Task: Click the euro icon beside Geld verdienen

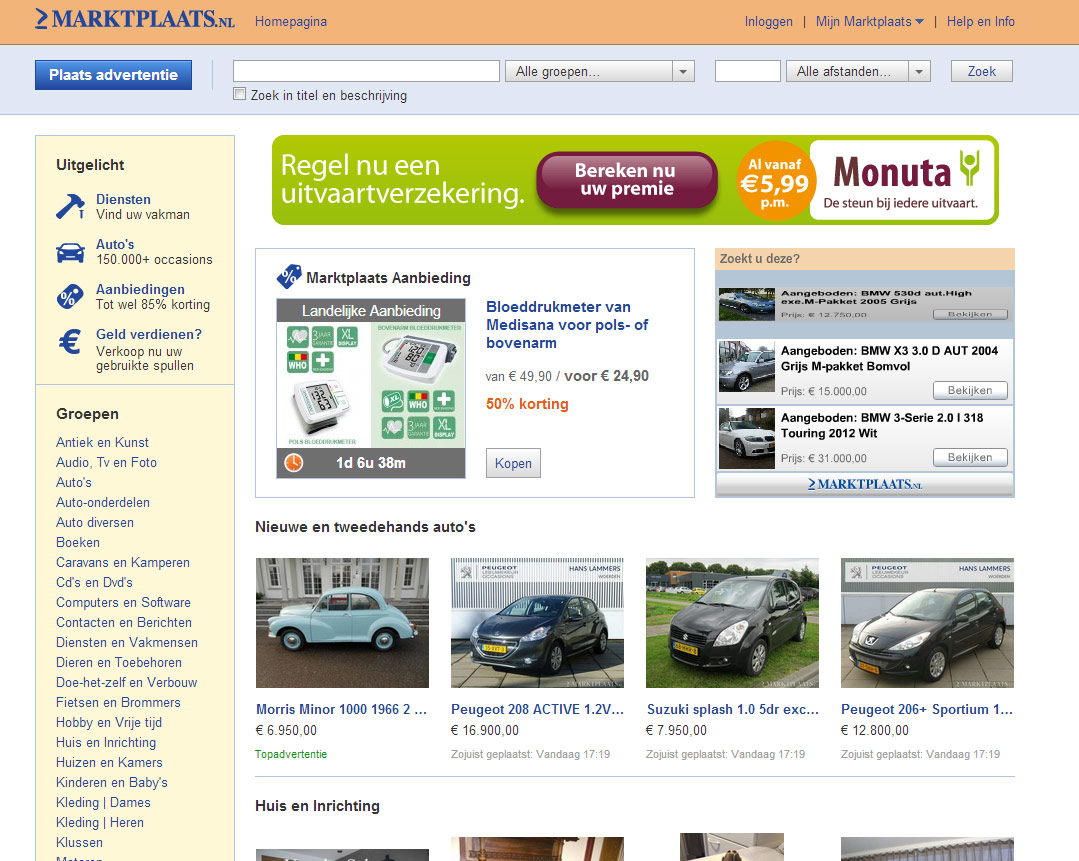Action: (70, 343)
